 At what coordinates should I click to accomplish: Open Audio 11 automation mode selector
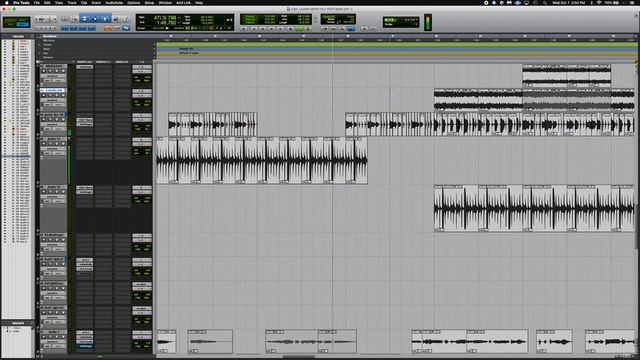click(58, 153)
